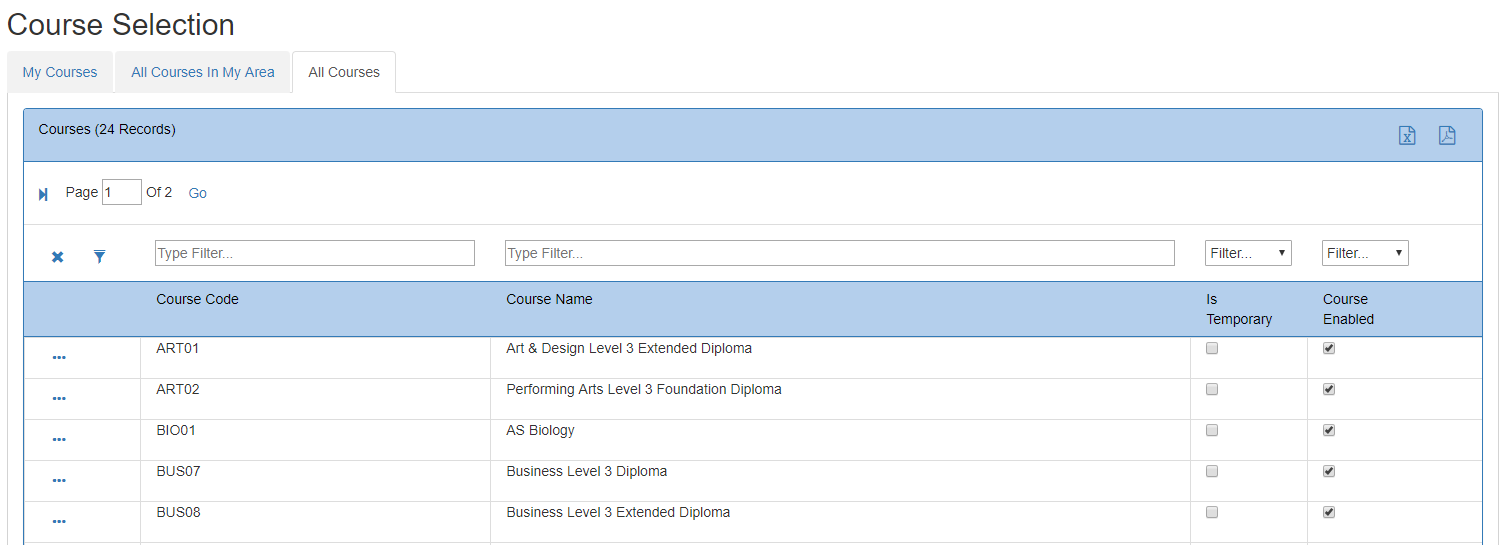Switch to My Courses tab
Screen dimensions: 1504x545
[60, 72]
